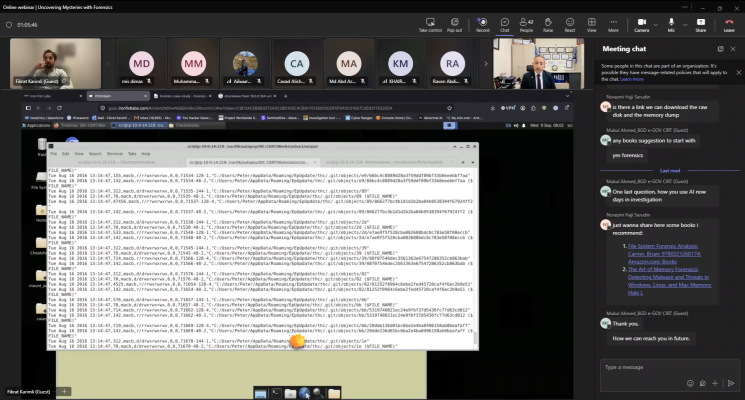Open the React emoji menu
Viewport: 745px width, 400px height.
[570, 25]
